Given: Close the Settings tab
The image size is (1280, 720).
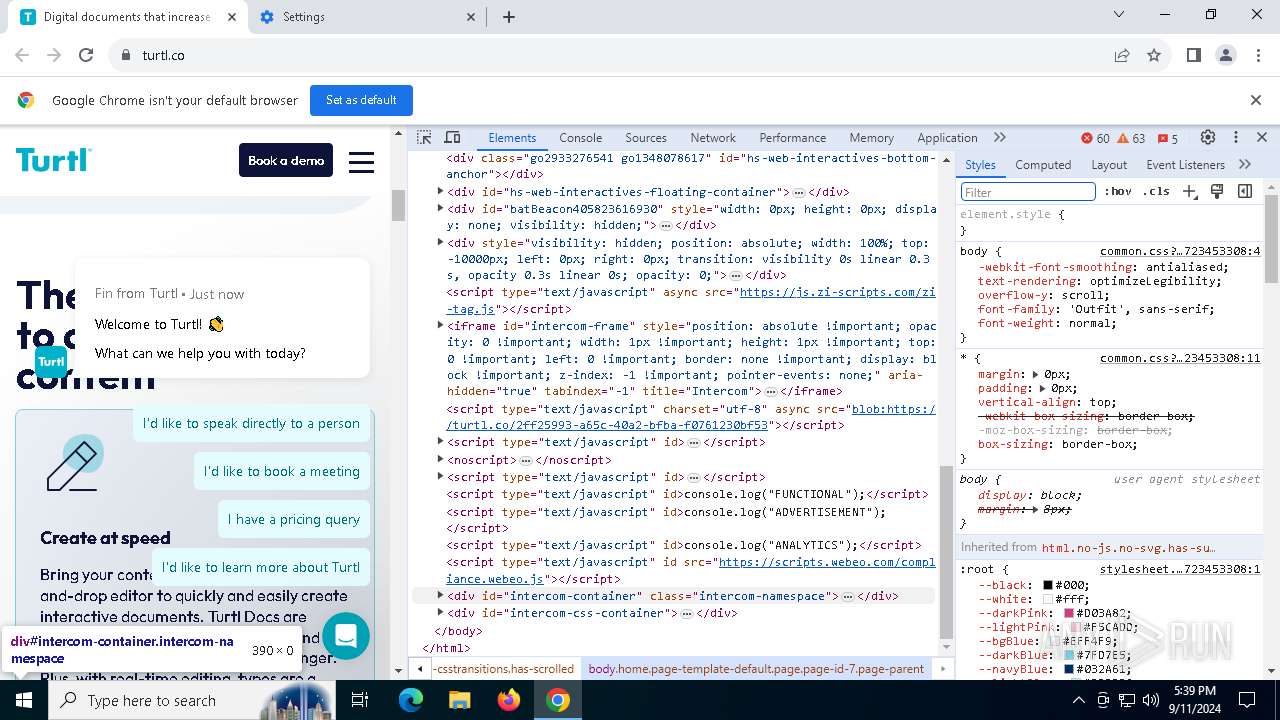Looking at the screenshot, I should pyautogui.click(x=472, y=17).
